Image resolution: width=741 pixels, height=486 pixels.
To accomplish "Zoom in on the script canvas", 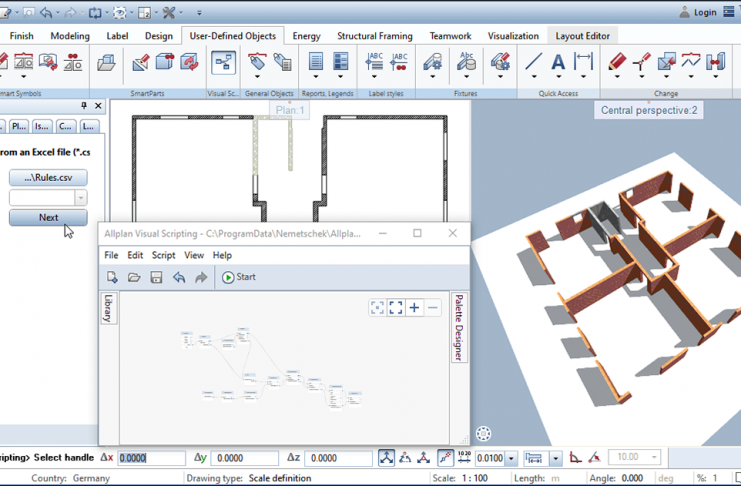I will (414, 308).
